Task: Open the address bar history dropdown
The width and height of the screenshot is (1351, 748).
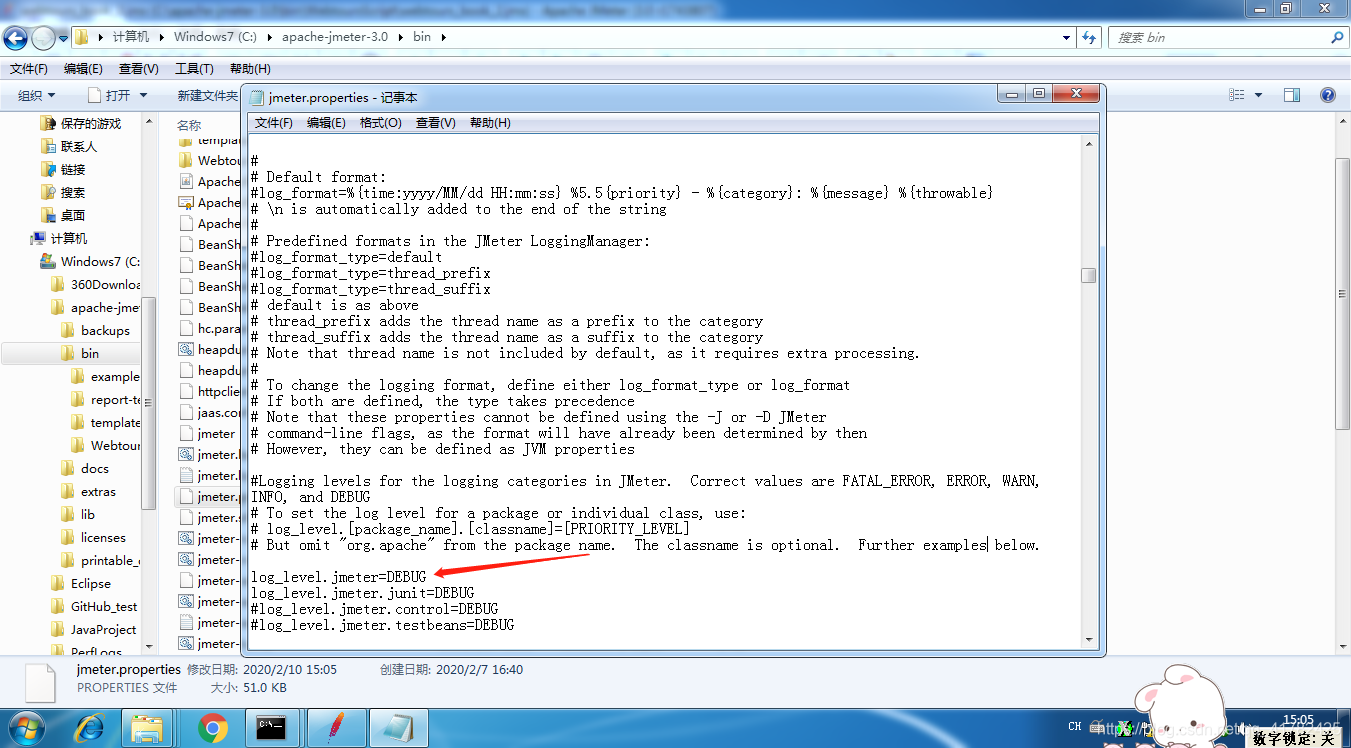Action: tap(1066, 38)
